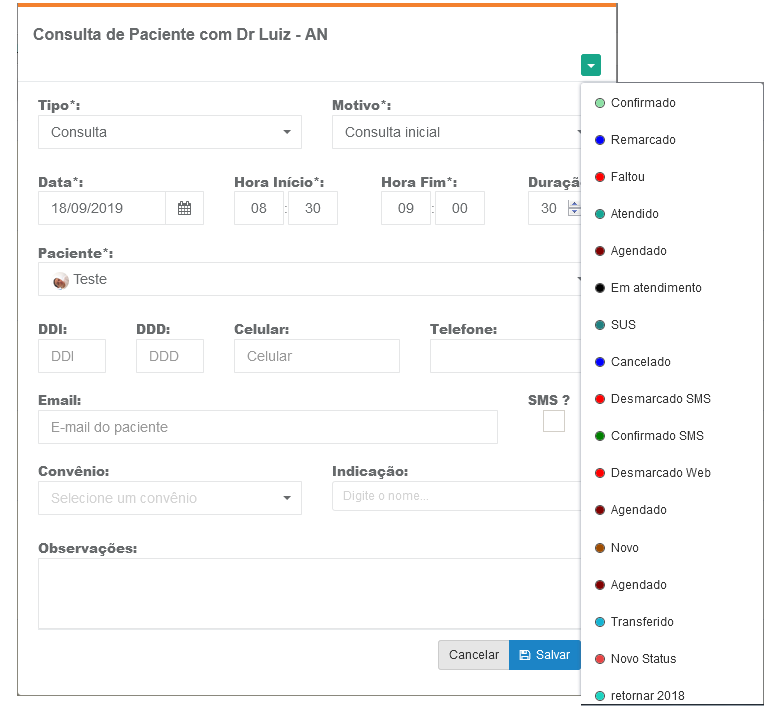Open the Tipo dropdown showing Consulta
This screenshot has height=722, width=784.
coord(169,132)
